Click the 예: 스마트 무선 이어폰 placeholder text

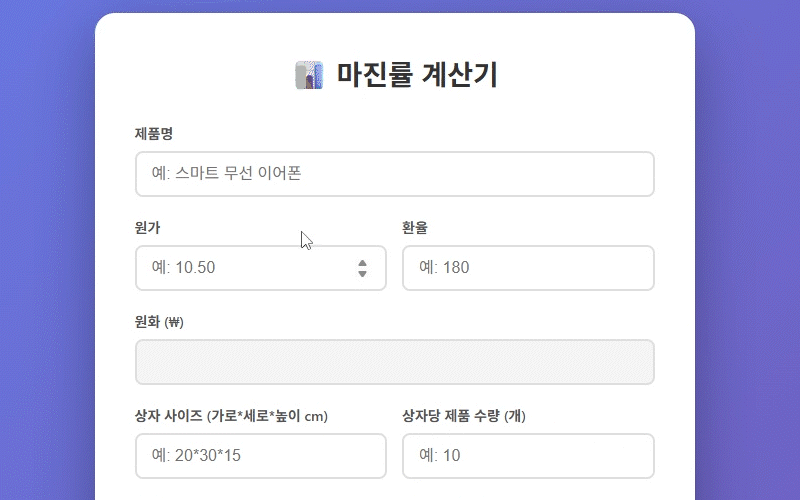227,174
